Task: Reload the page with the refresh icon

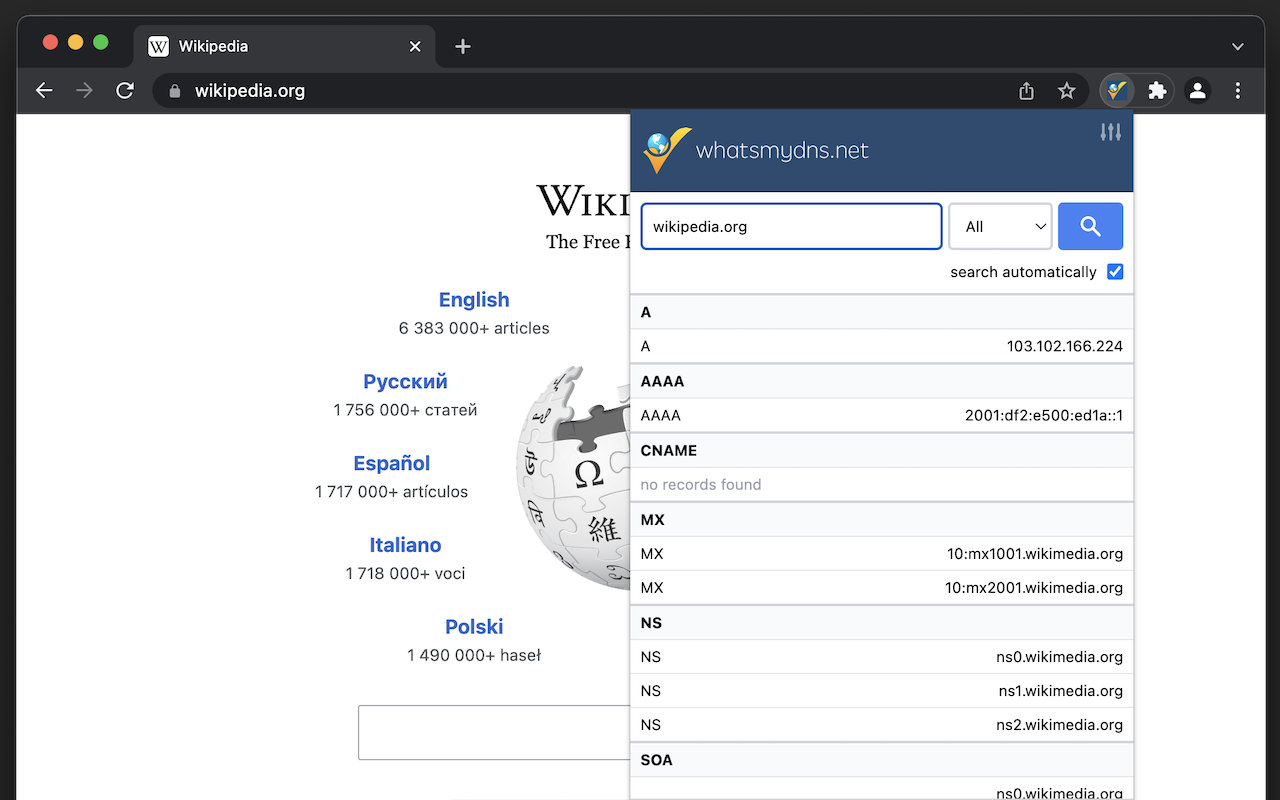Action: (124, 90)
